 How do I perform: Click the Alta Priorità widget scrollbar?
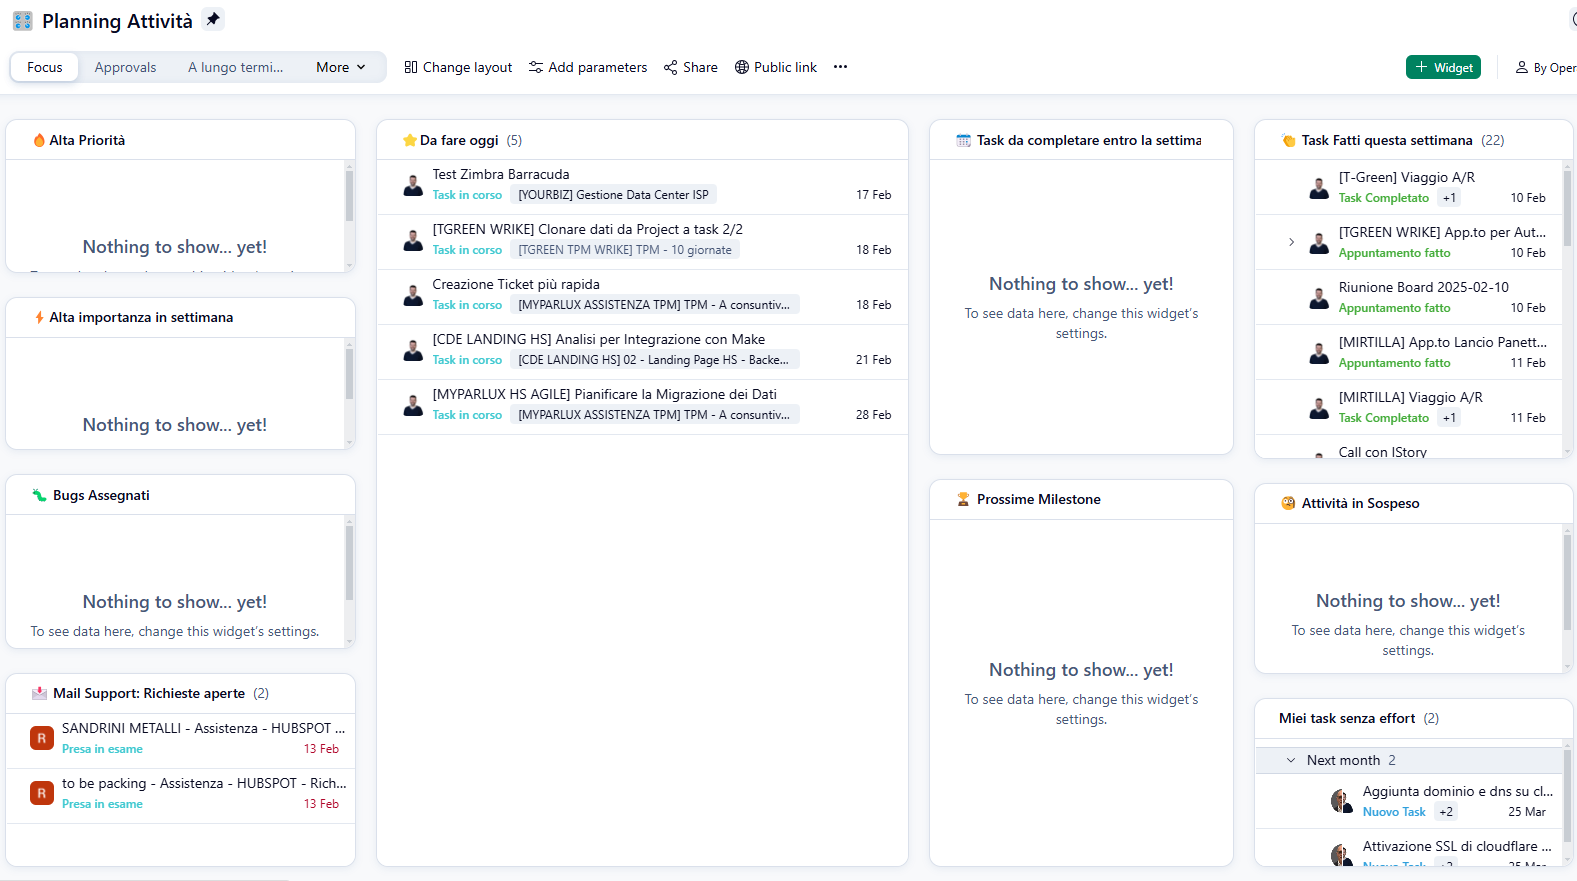click(x=349, y=195)
